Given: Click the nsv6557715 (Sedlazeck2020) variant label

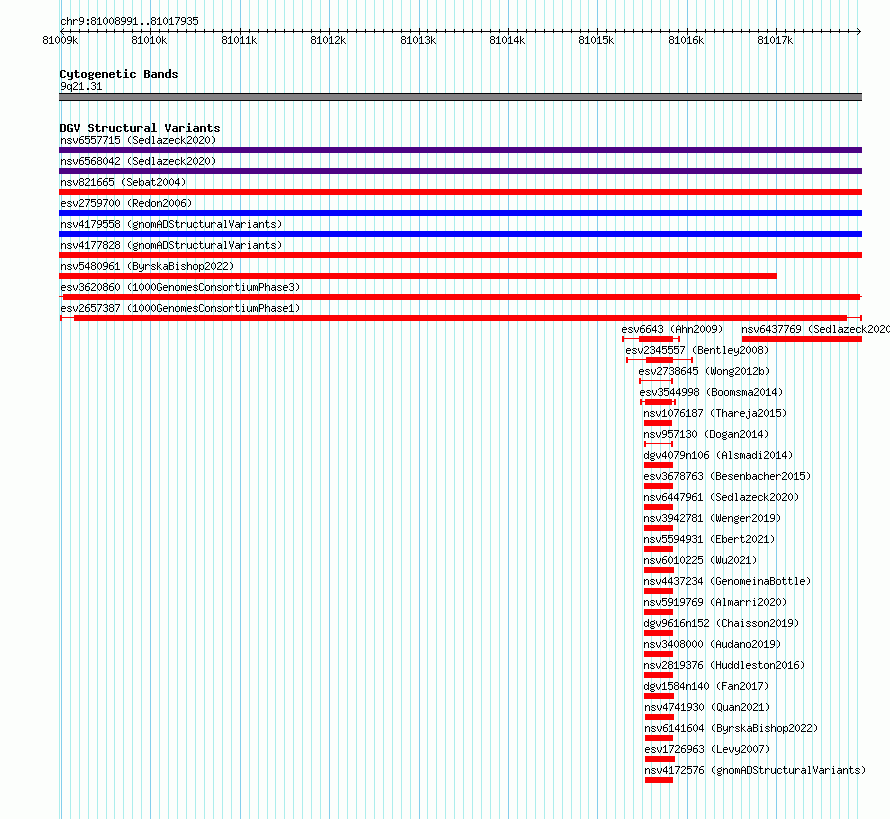Looking at the screenshot, I should coord(138,140).
